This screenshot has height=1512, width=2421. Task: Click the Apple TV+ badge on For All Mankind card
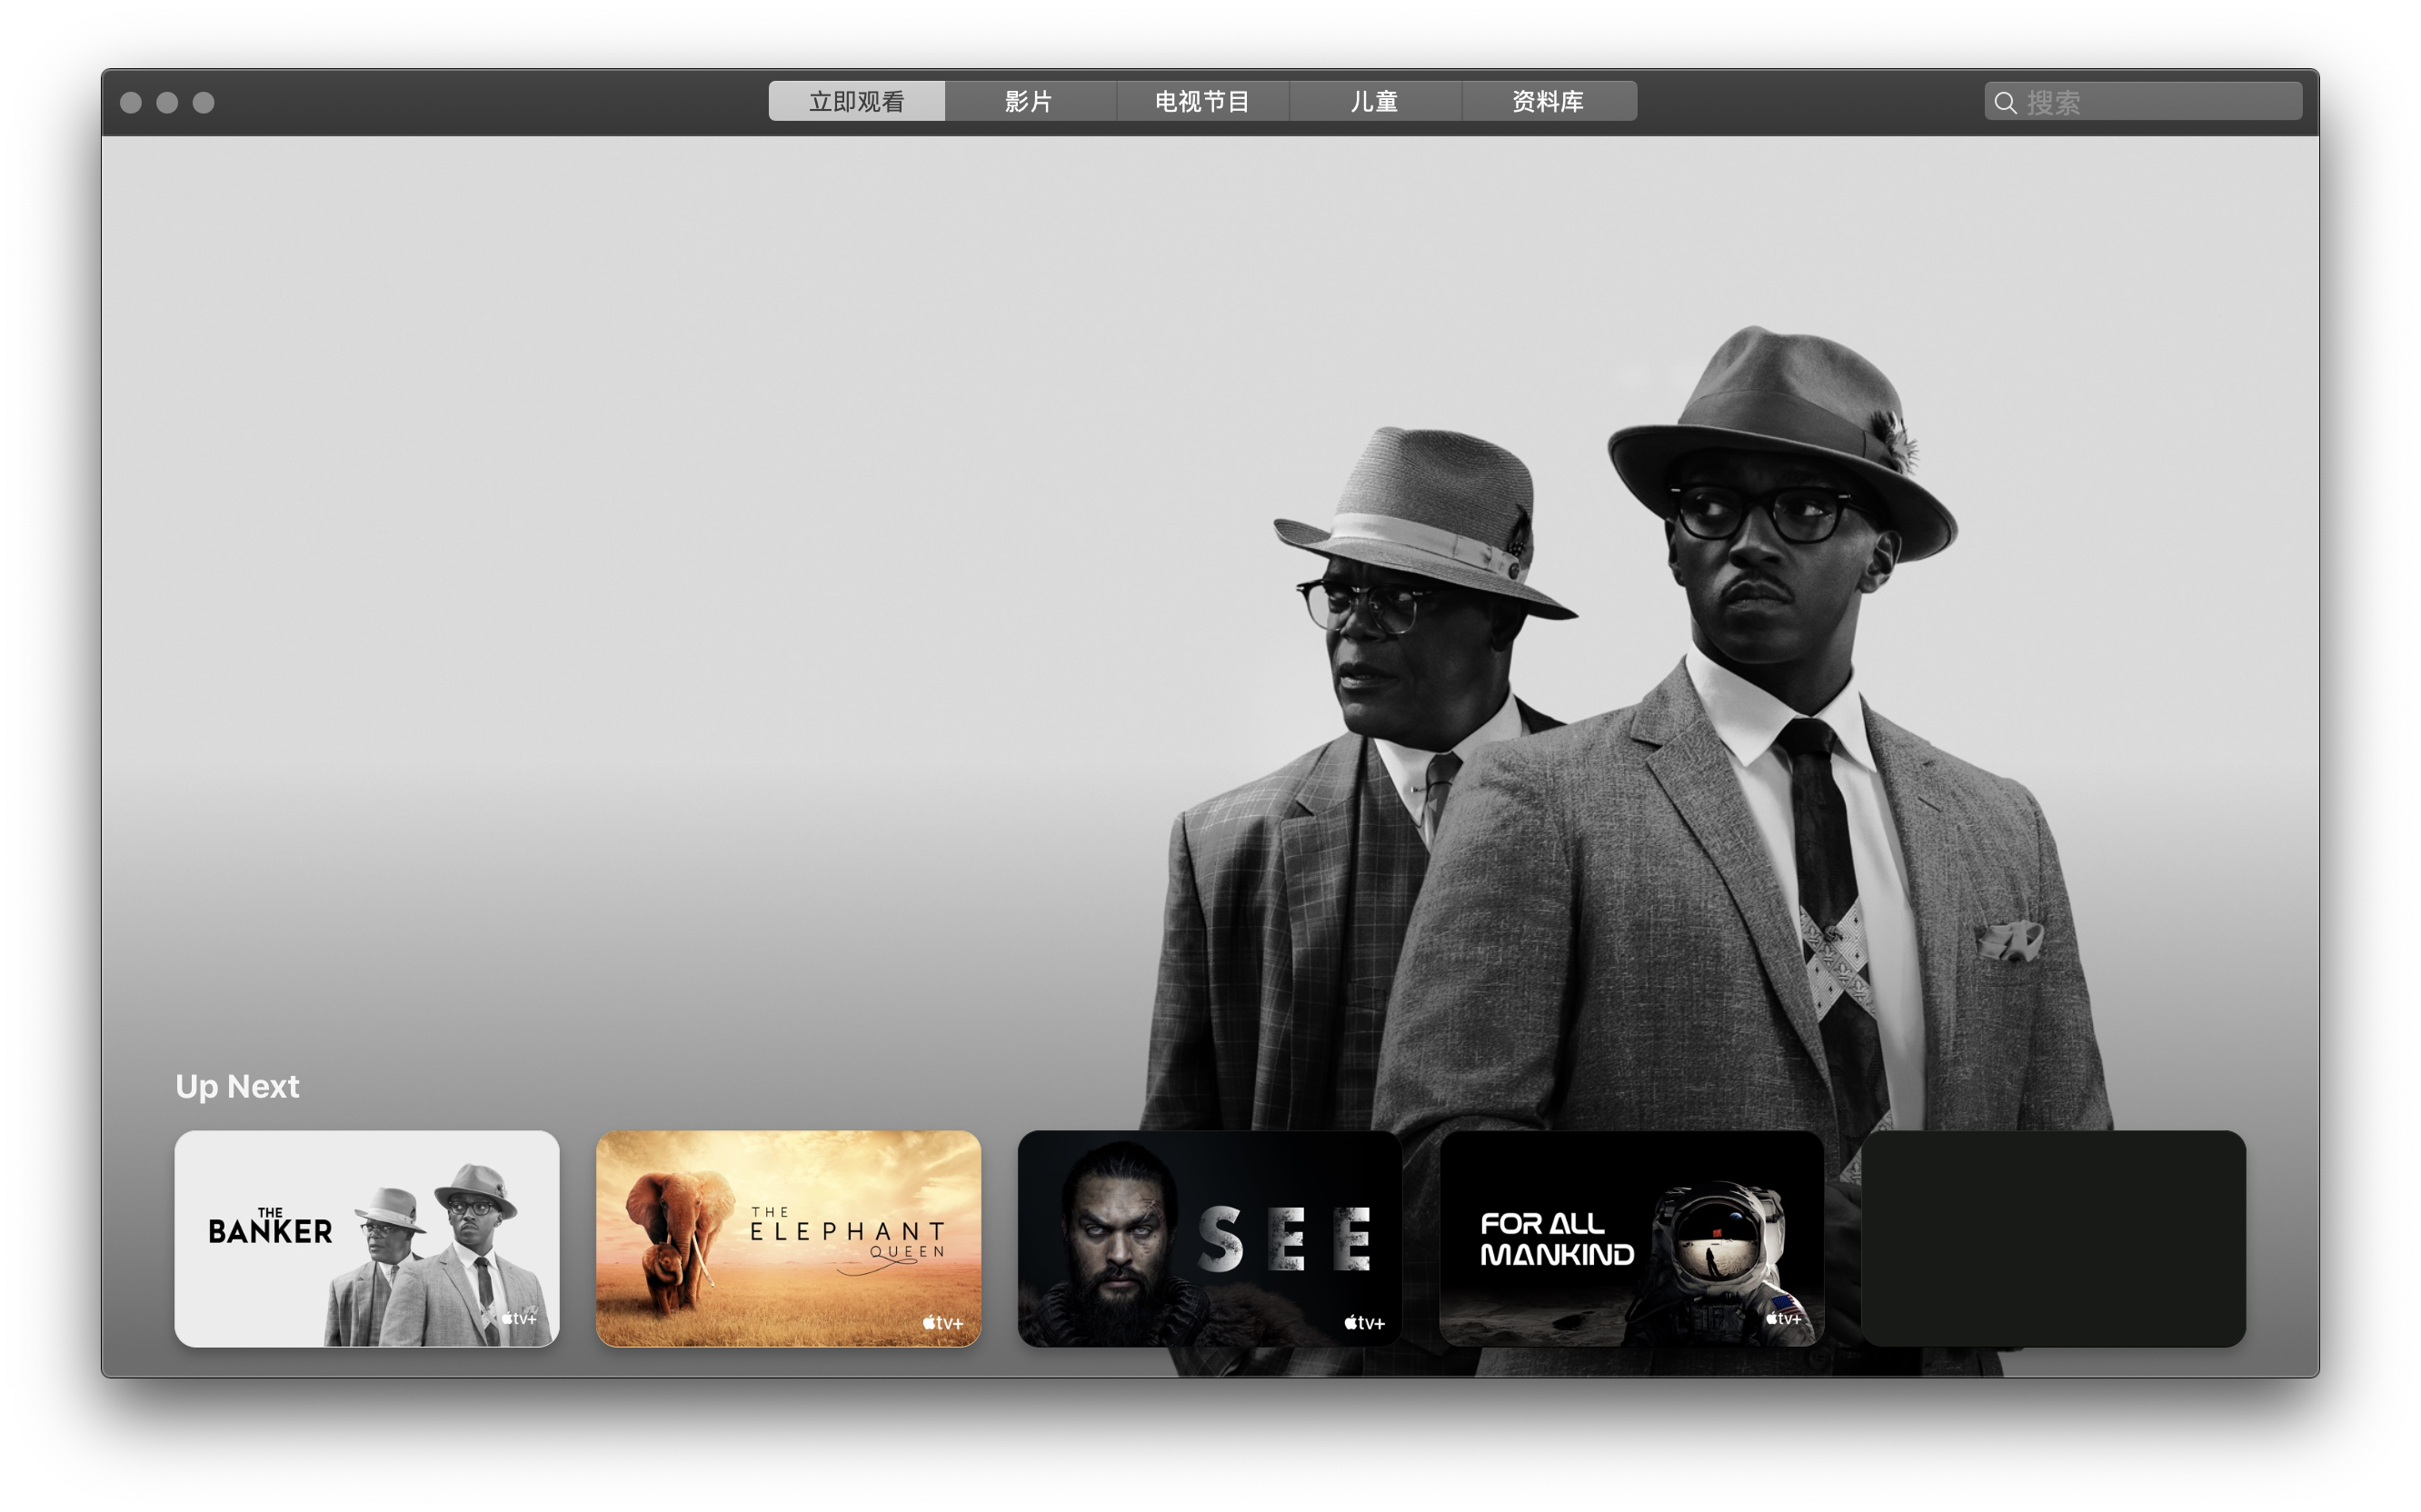(1783, 1318)
